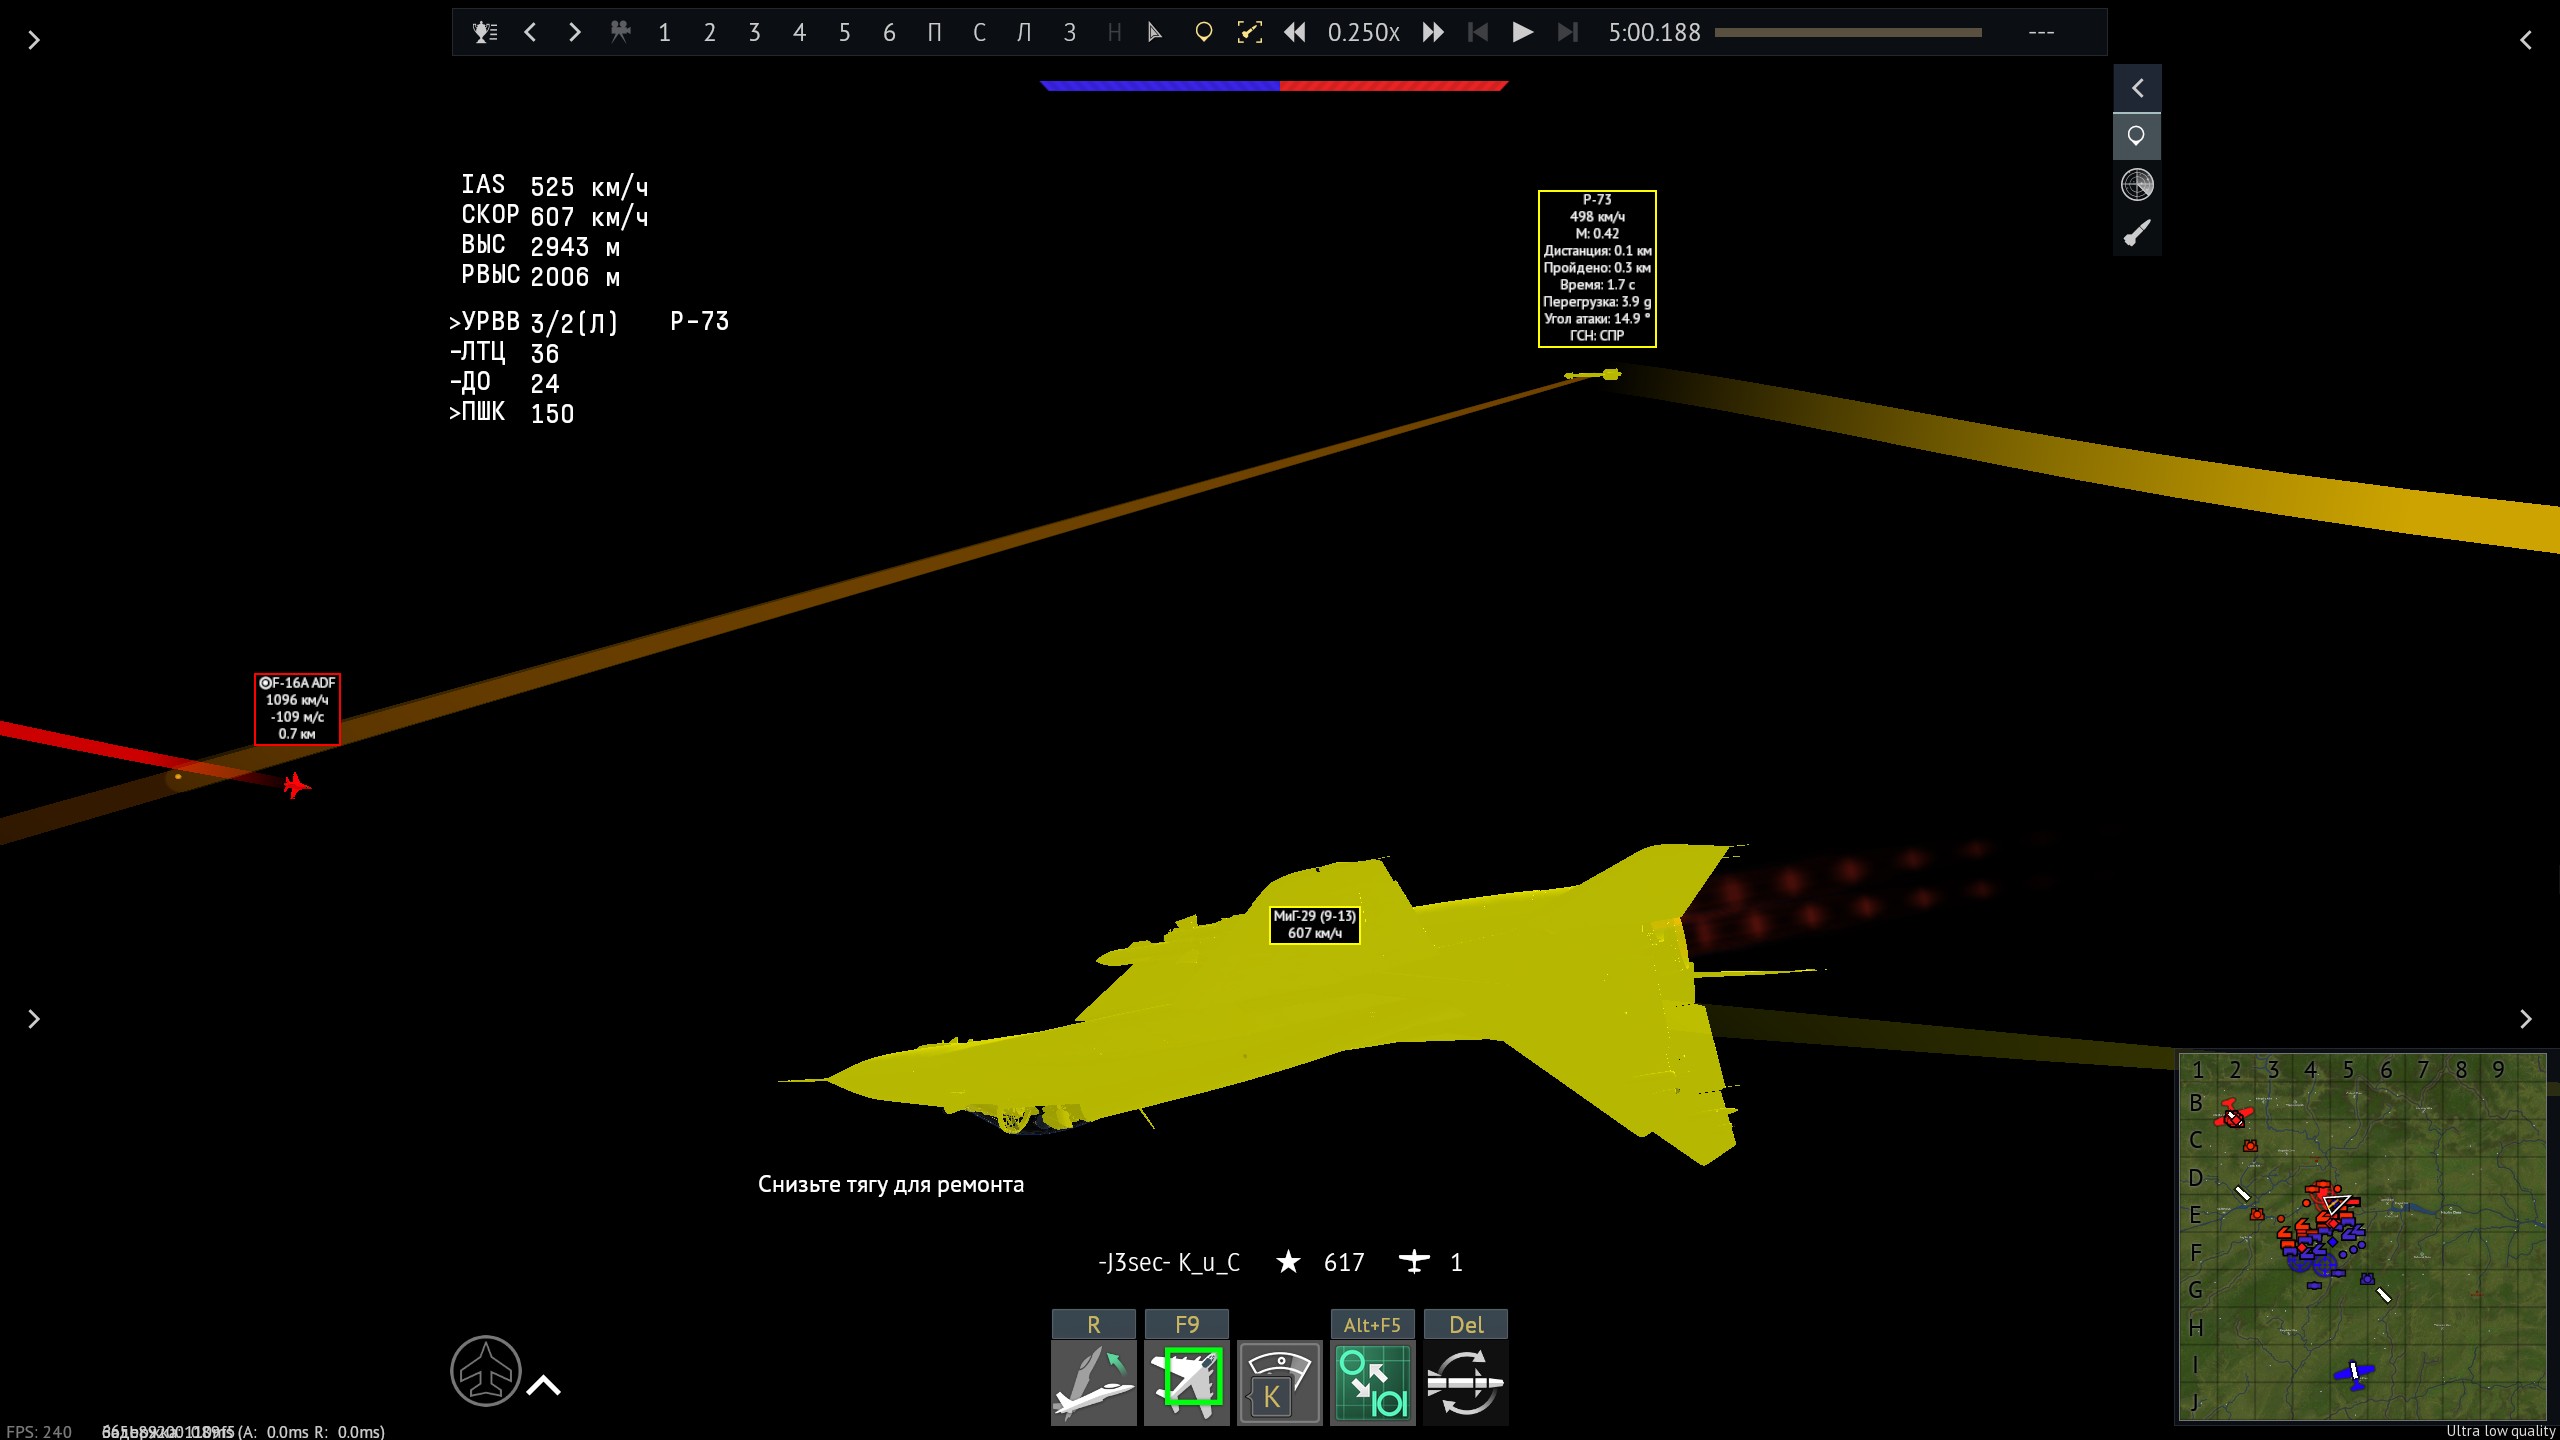Image resolution: width=2560 pixels, height=1440 pixels.
Task: Toggle the marker pin button in right side panel
Action: point(2137,136)
